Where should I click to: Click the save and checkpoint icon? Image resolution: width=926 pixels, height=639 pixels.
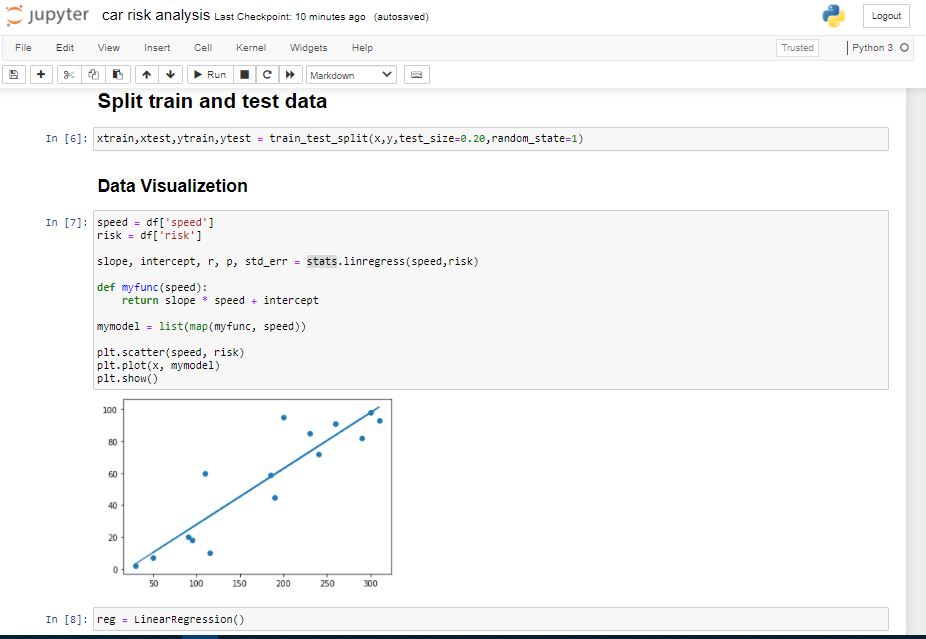(14, 74)
